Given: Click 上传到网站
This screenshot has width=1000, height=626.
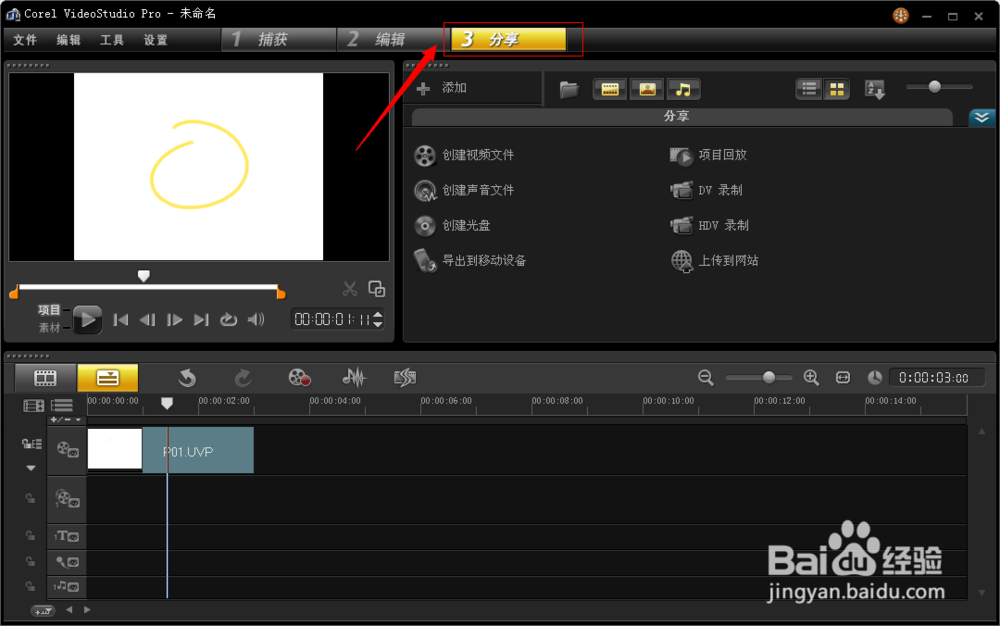Looking at the screenshot, I should click(x=714, y=260).
